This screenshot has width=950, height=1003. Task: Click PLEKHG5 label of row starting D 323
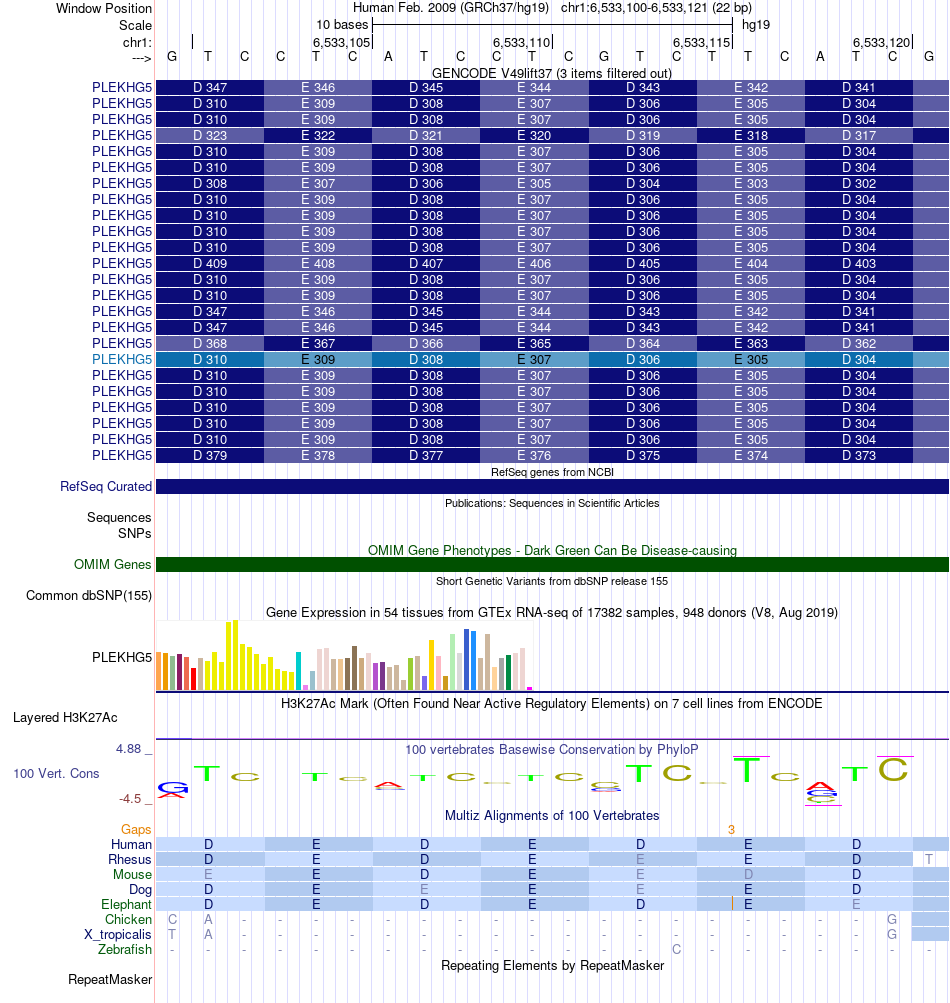(x=122, y=135)
